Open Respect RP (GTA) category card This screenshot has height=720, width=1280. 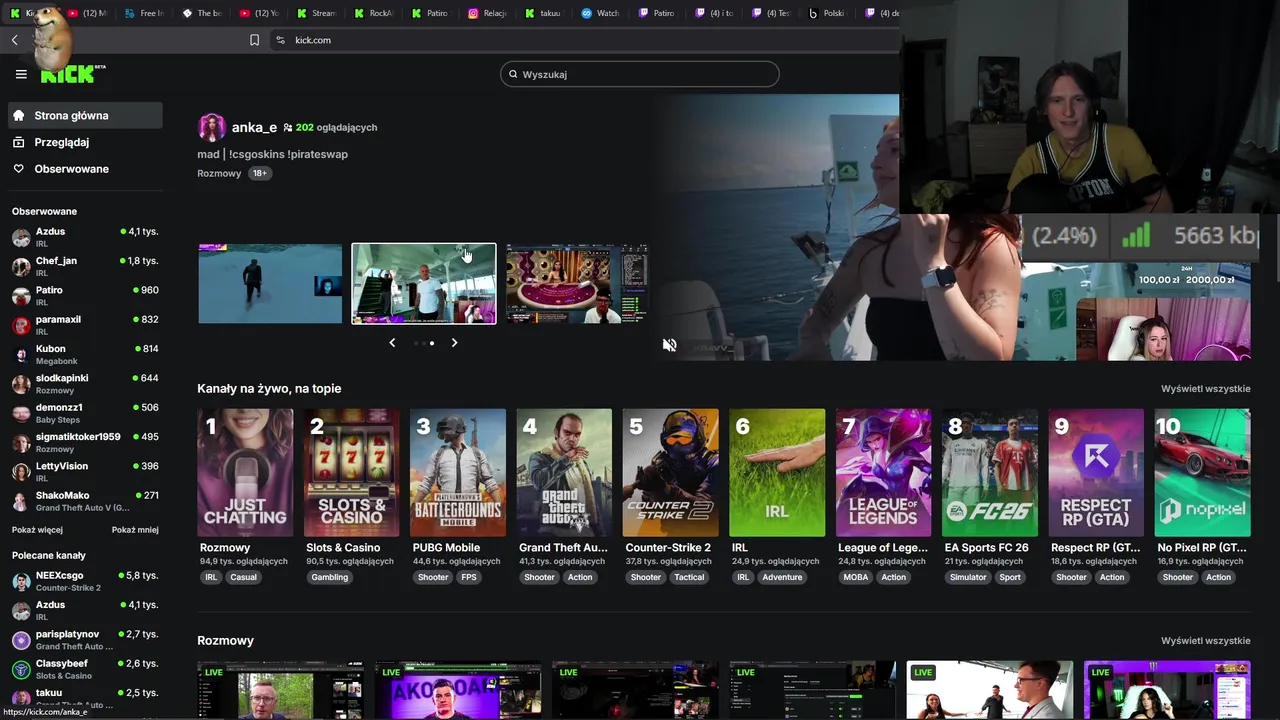[1096, 472]
